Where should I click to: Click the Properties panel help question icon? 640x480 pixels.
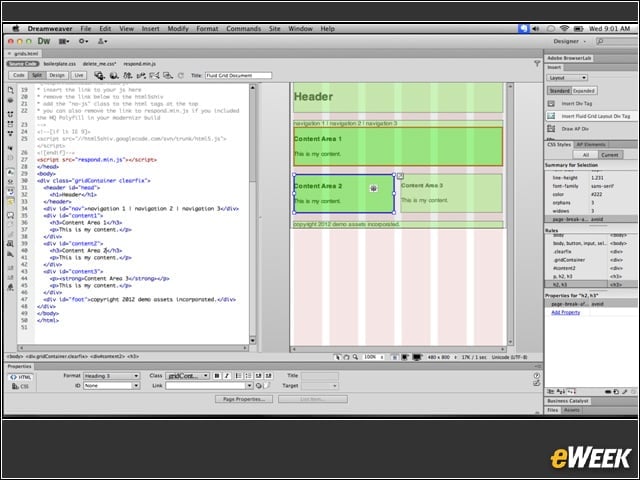click(x=537, y=376)
